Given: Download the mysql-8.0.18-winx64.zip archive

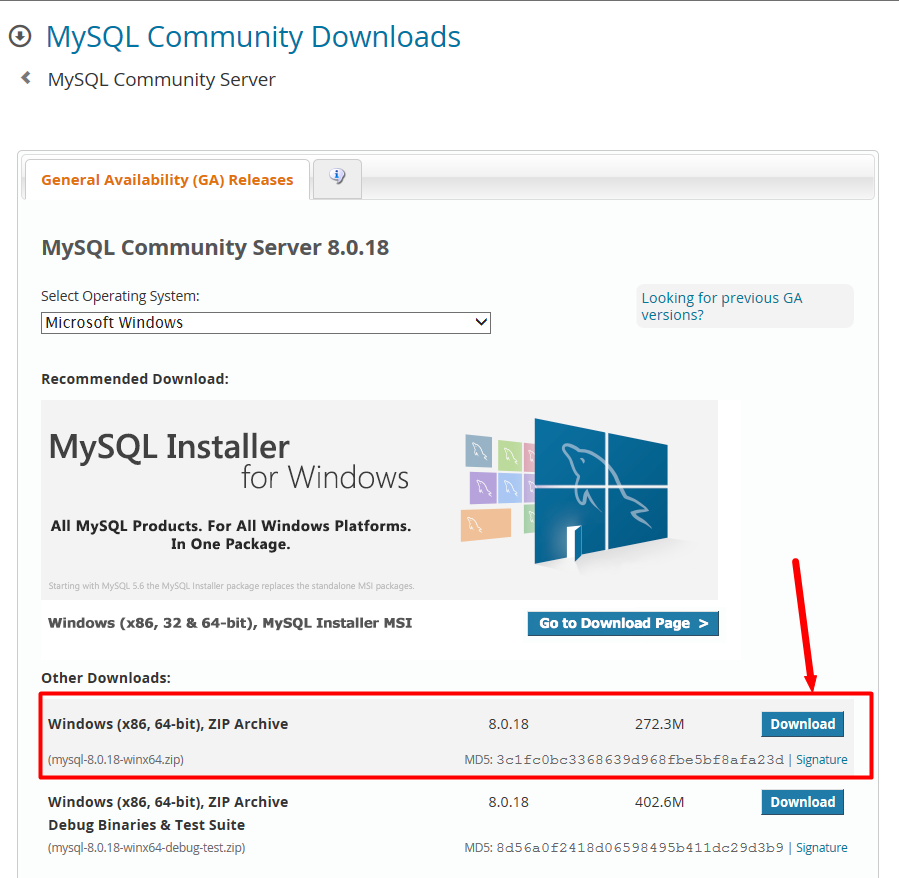Looking at the screenshot, I should tap(802, 723).
